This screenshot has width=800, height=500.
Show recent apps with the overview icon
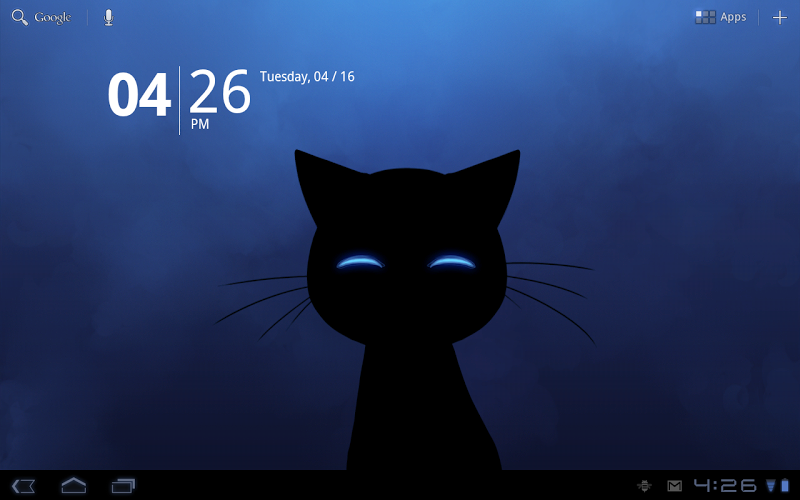pyautogui.click(x=123, y=486)
